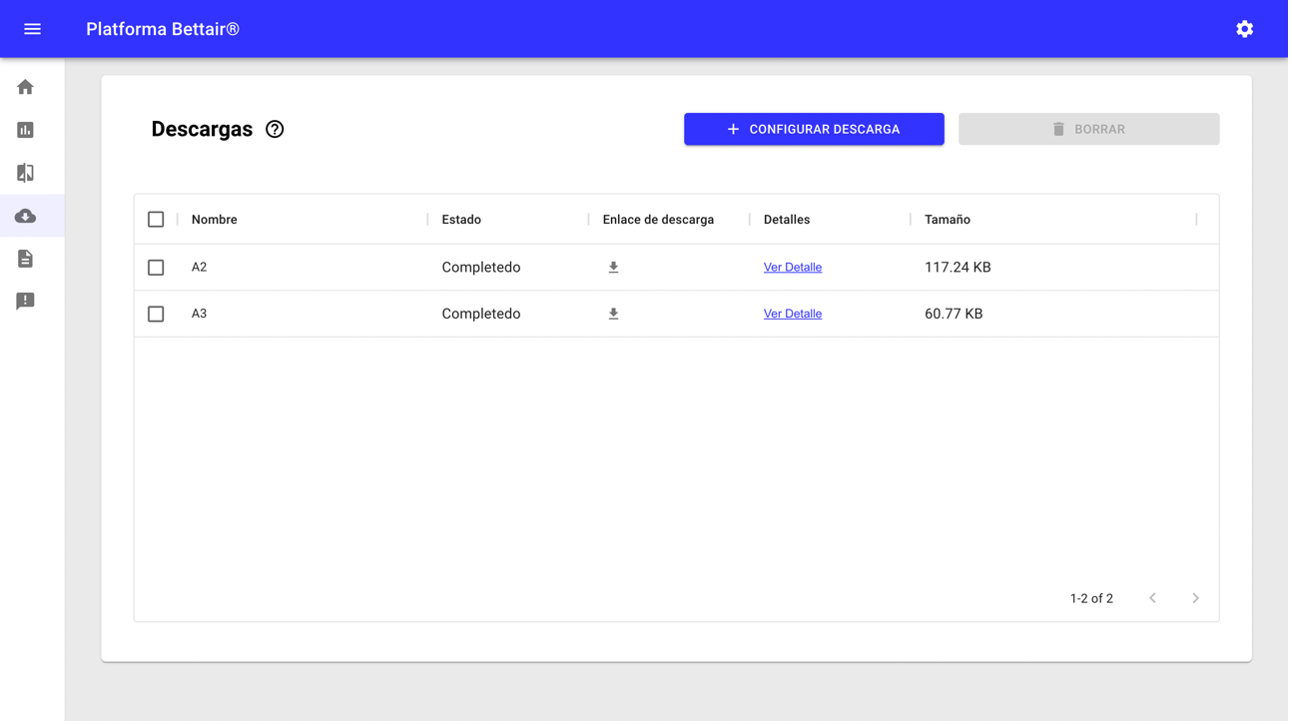Click the 1-2 of 2 pagination text

[1091, 598]
